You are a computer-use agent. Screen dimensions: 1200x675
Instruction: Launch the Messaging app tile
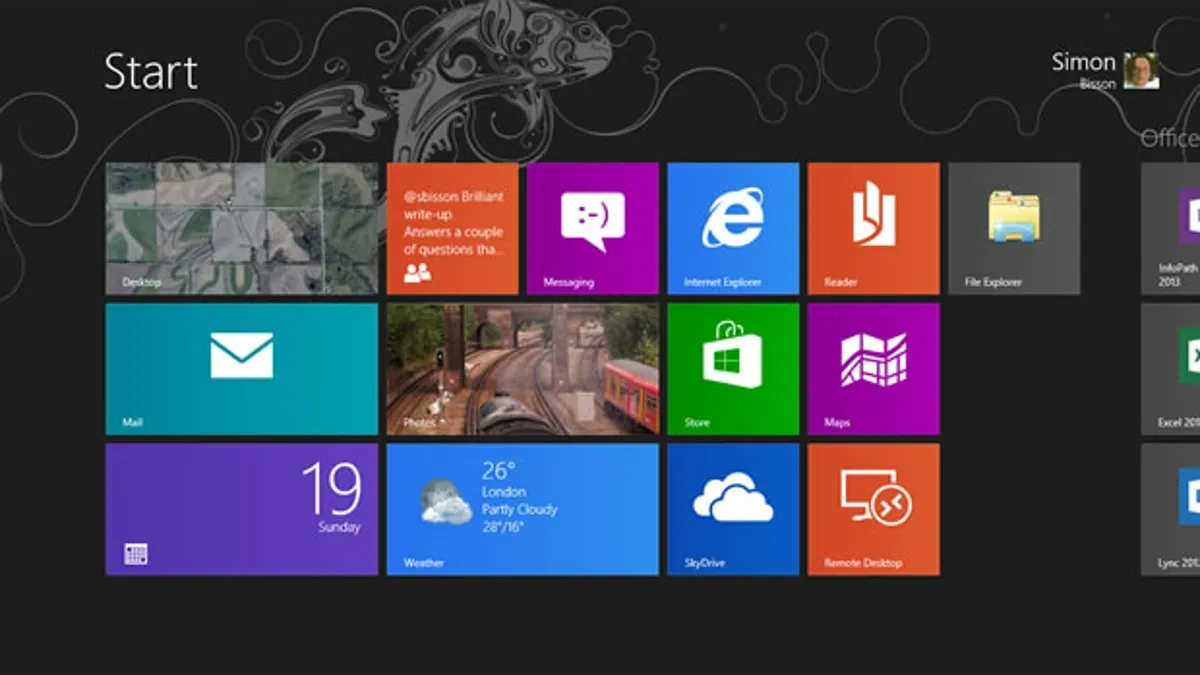coord(592,229)
